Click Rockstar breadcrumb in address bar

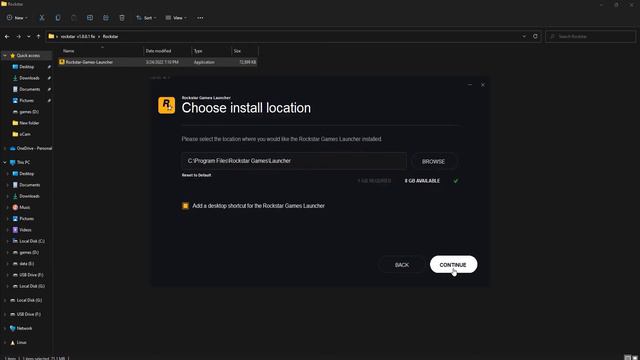pyautogui.click(x=110, y=36)
